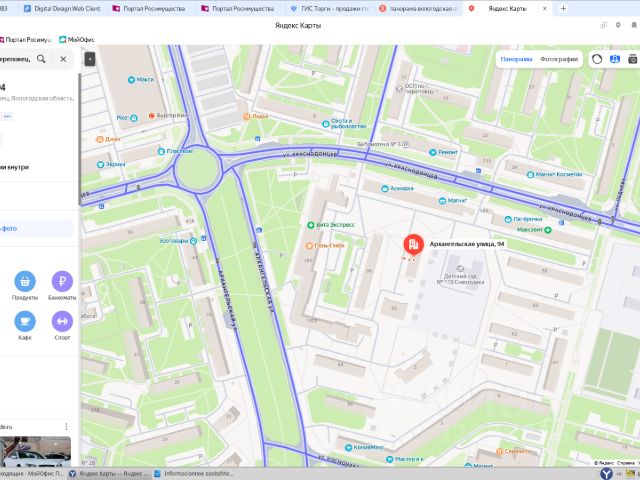The height and width of the screenshot is (480, 640).
Task: Click the КопиМакс marker
Action: coord(349,448)
